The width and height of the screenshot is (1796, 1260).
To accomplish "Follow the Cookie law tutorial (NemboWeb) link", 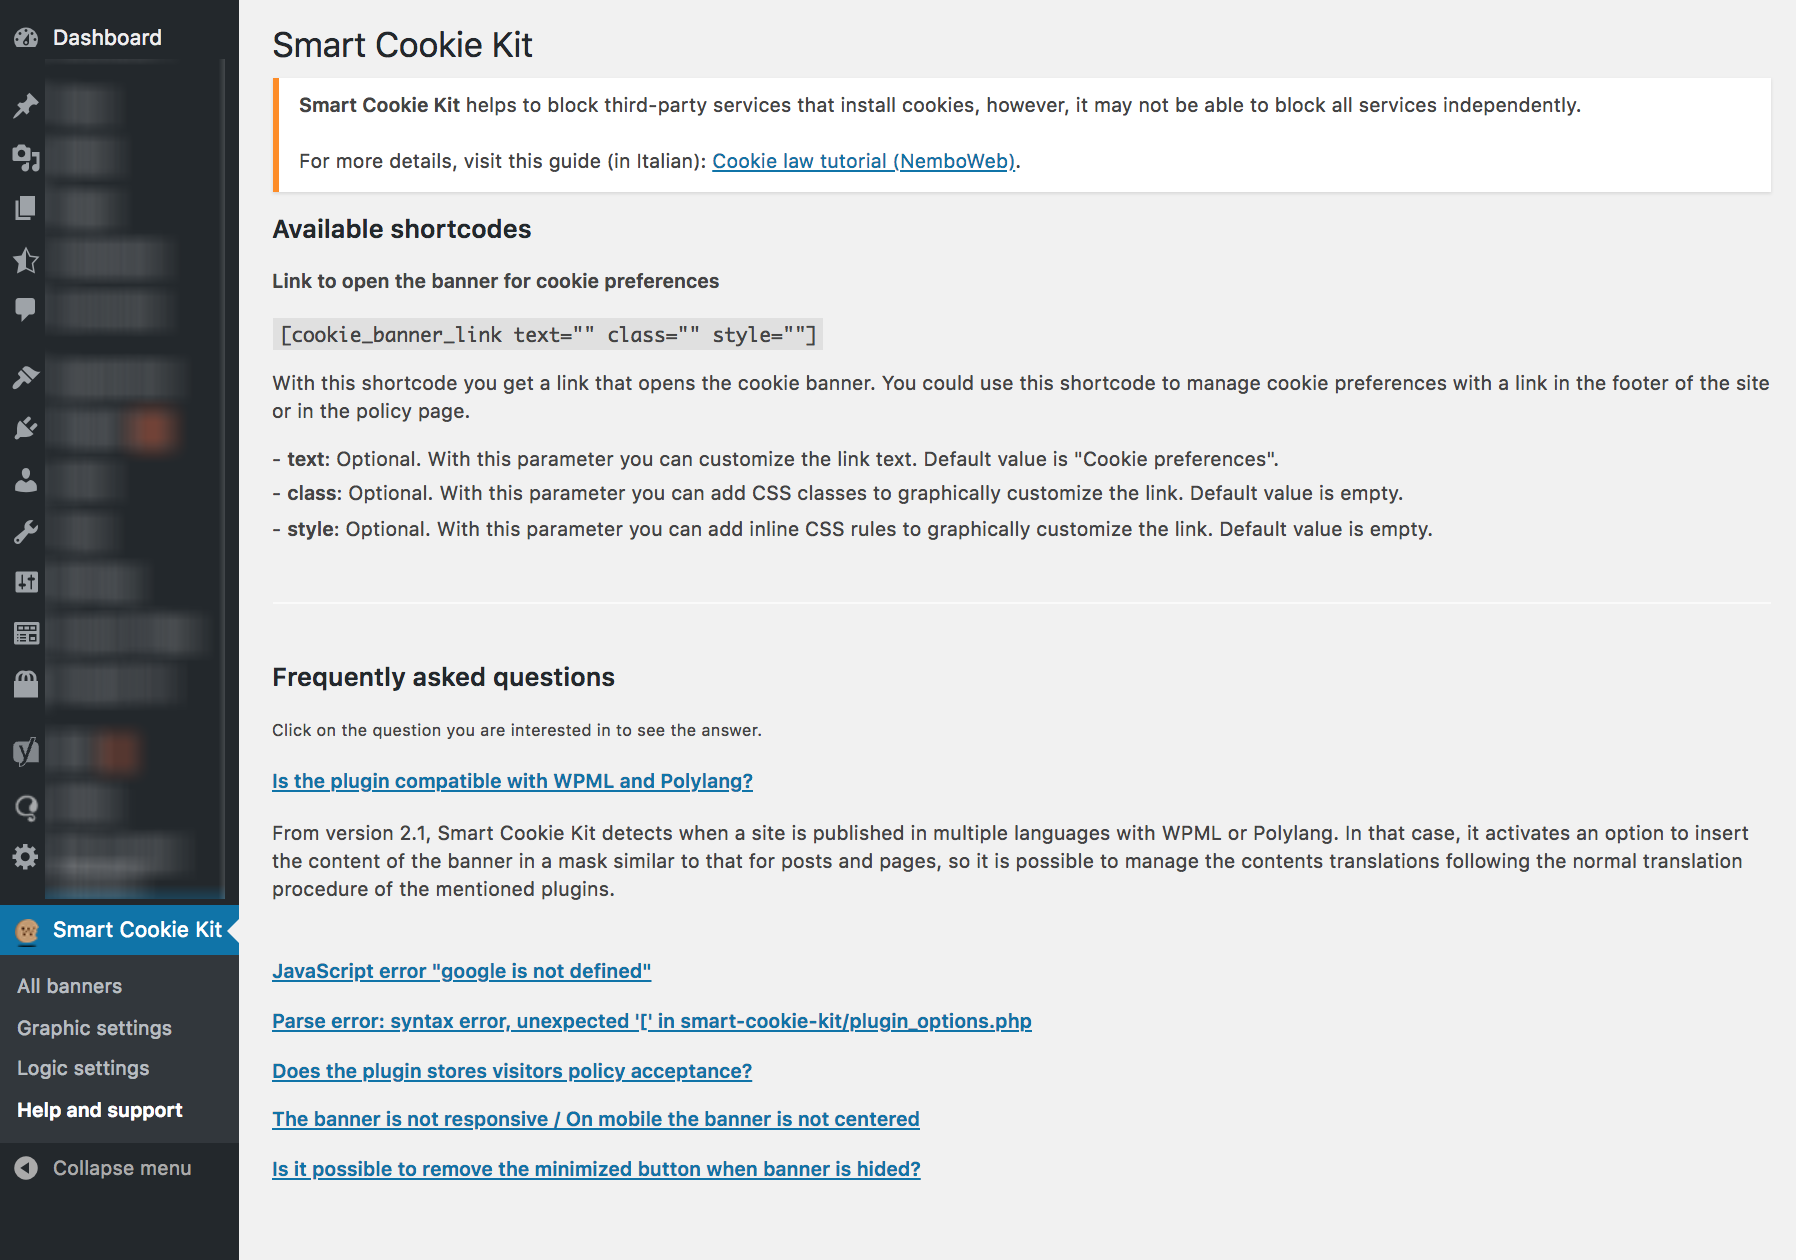I will (x=864, y=161).
